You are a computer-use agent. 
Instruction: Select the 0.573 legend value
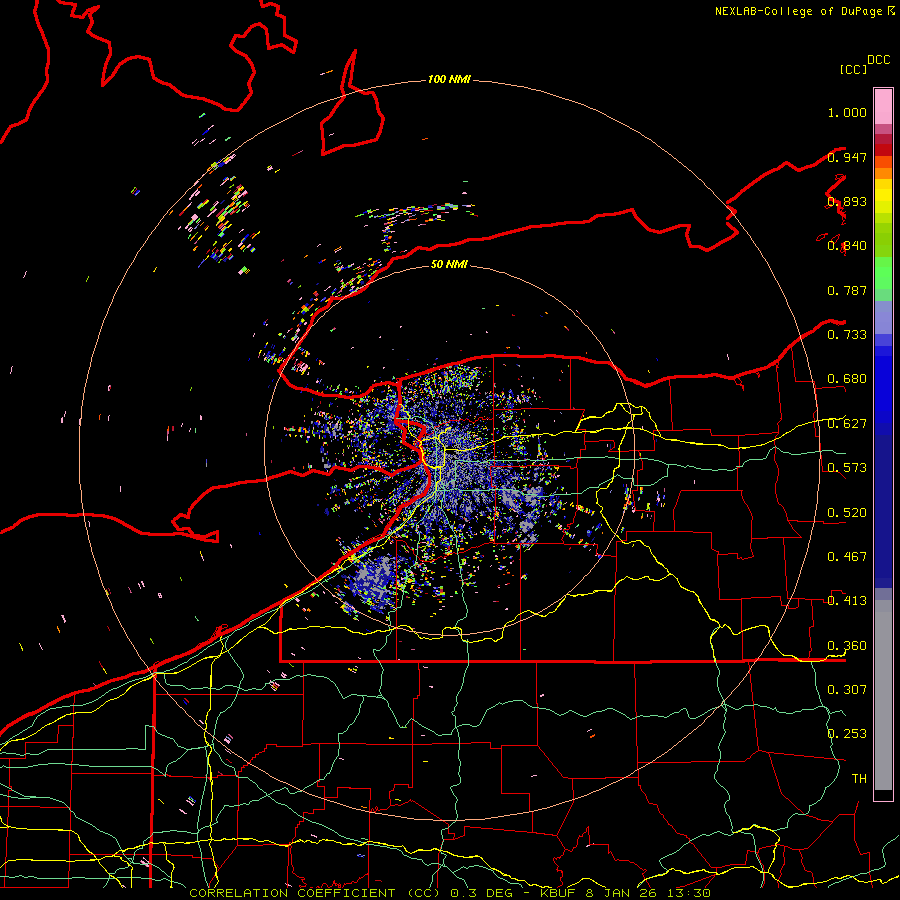pos(847,468)
